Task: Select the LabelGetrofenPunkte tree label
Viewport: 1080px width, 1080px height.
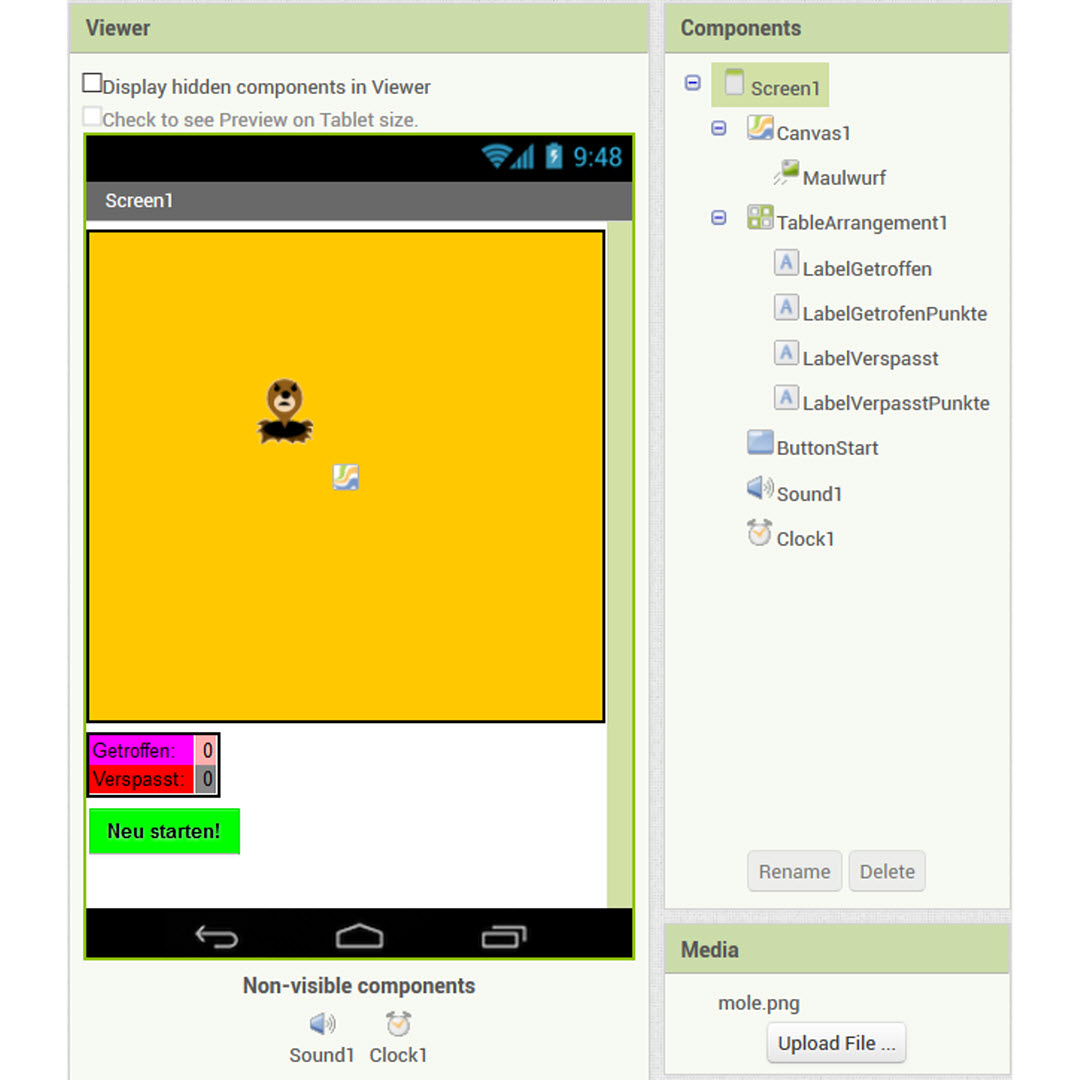Action: [x=895, y=313]
